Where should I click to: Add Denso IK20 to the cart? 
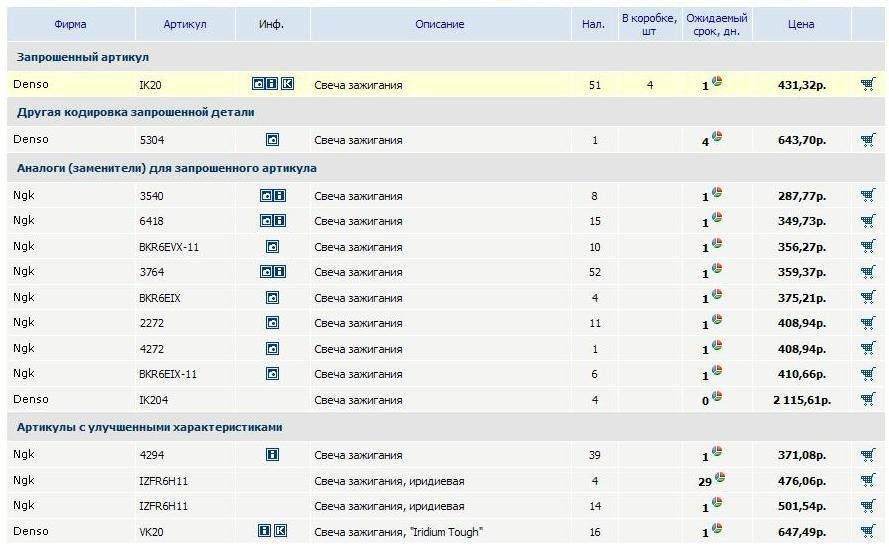[x=867, y=85]
